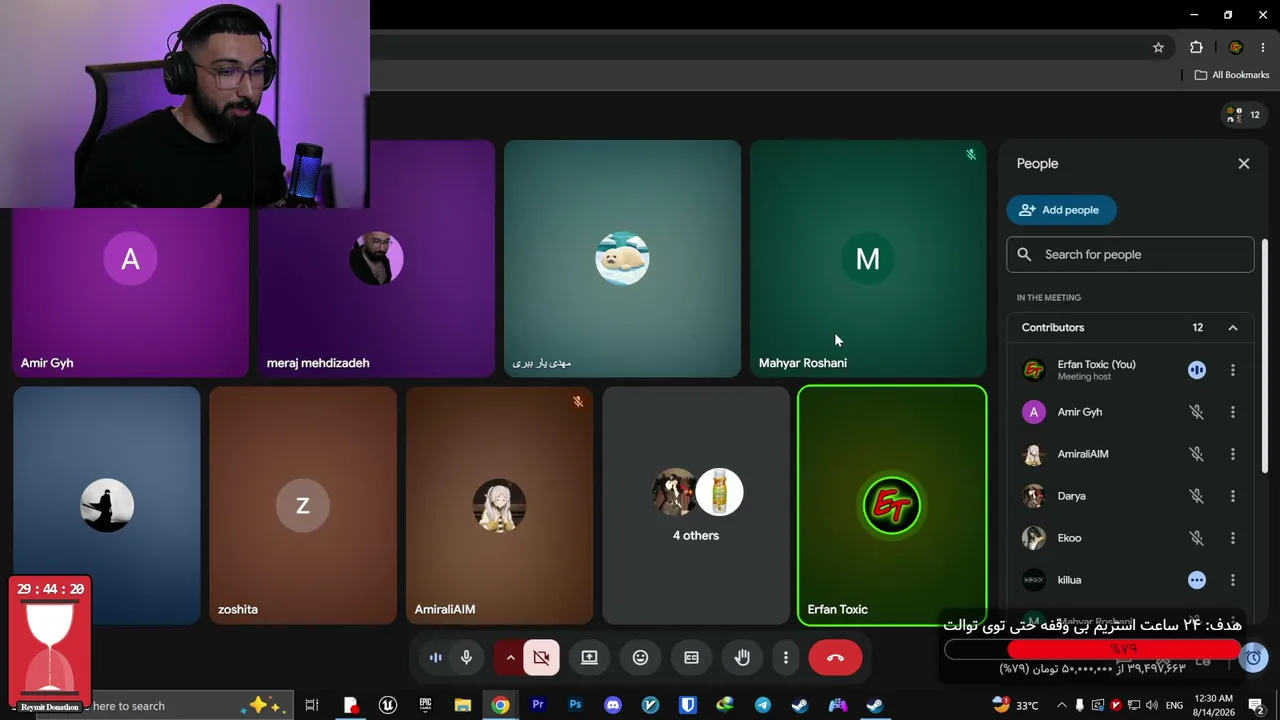The image size is (1280, 720).
Task: Toggle closed captions
Action: click(691, 657)
